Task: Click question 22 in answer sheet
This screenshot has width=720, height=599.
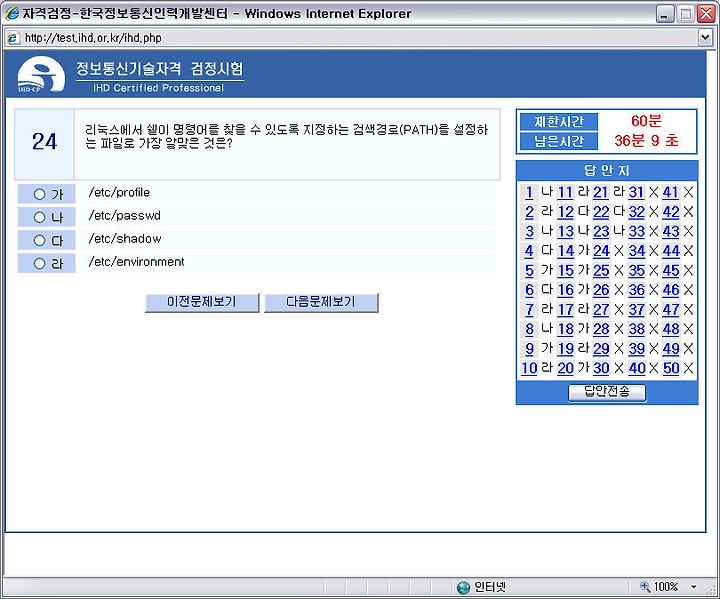Action: click(601, 212)
